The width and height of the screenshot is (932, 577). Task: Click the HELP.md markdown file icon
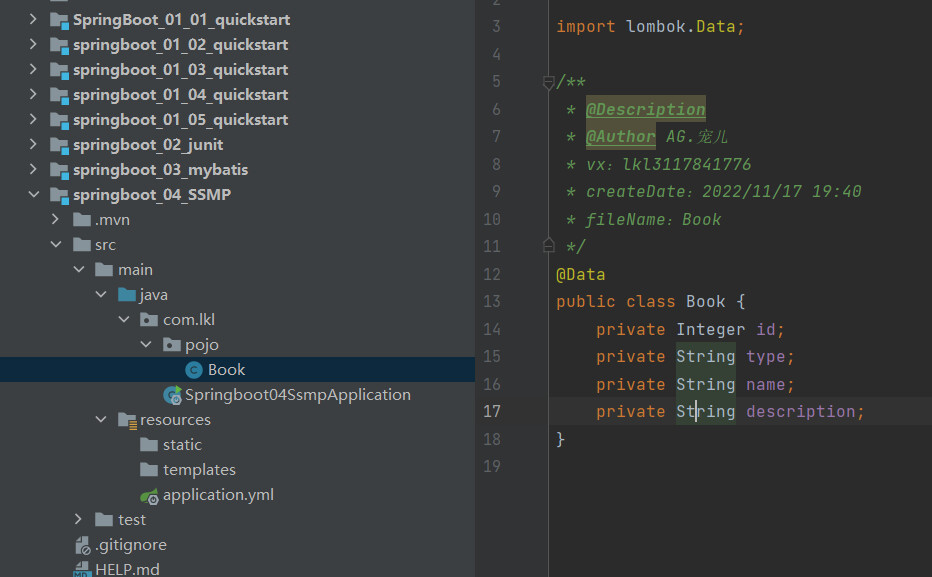coord(81,569)
